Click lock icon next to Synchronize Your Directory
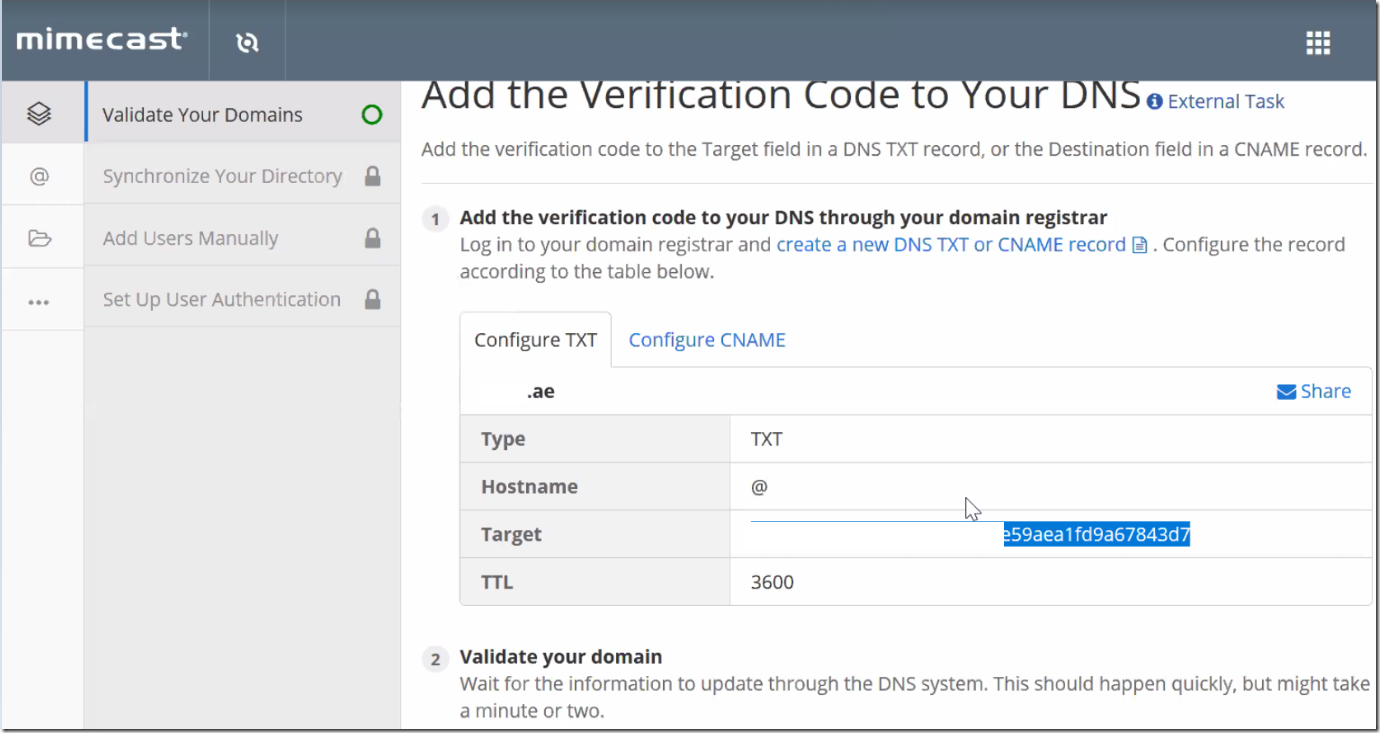Screen dimensions: 1380x733 pos(372,176)
